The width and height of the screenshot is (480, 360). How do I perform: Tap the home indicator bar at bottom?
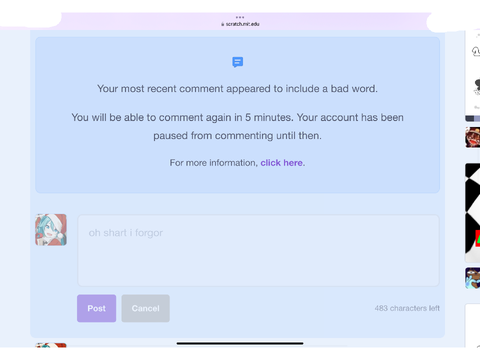pos(240,343)
